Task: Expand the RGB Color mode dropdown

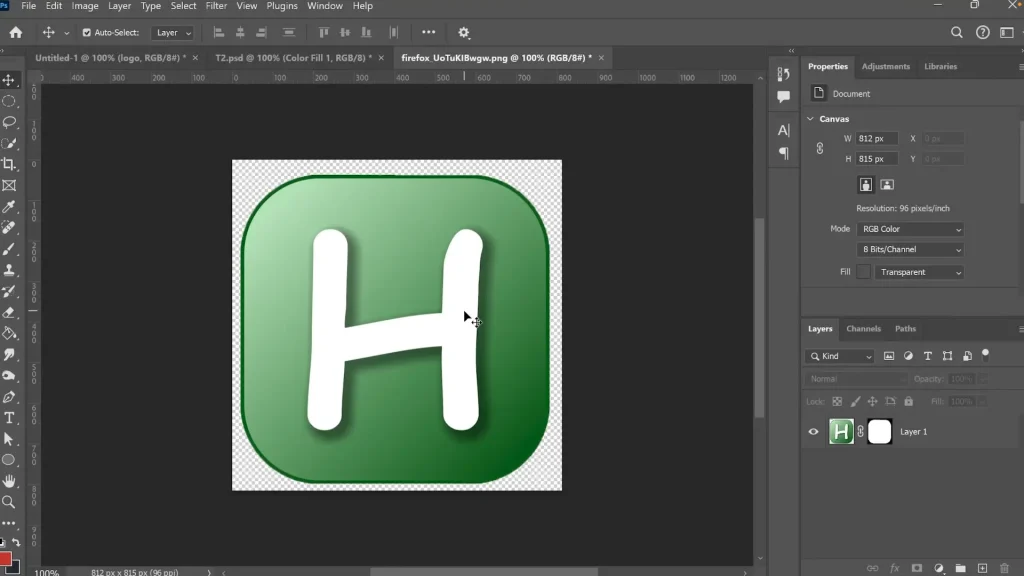Action: 910,229
